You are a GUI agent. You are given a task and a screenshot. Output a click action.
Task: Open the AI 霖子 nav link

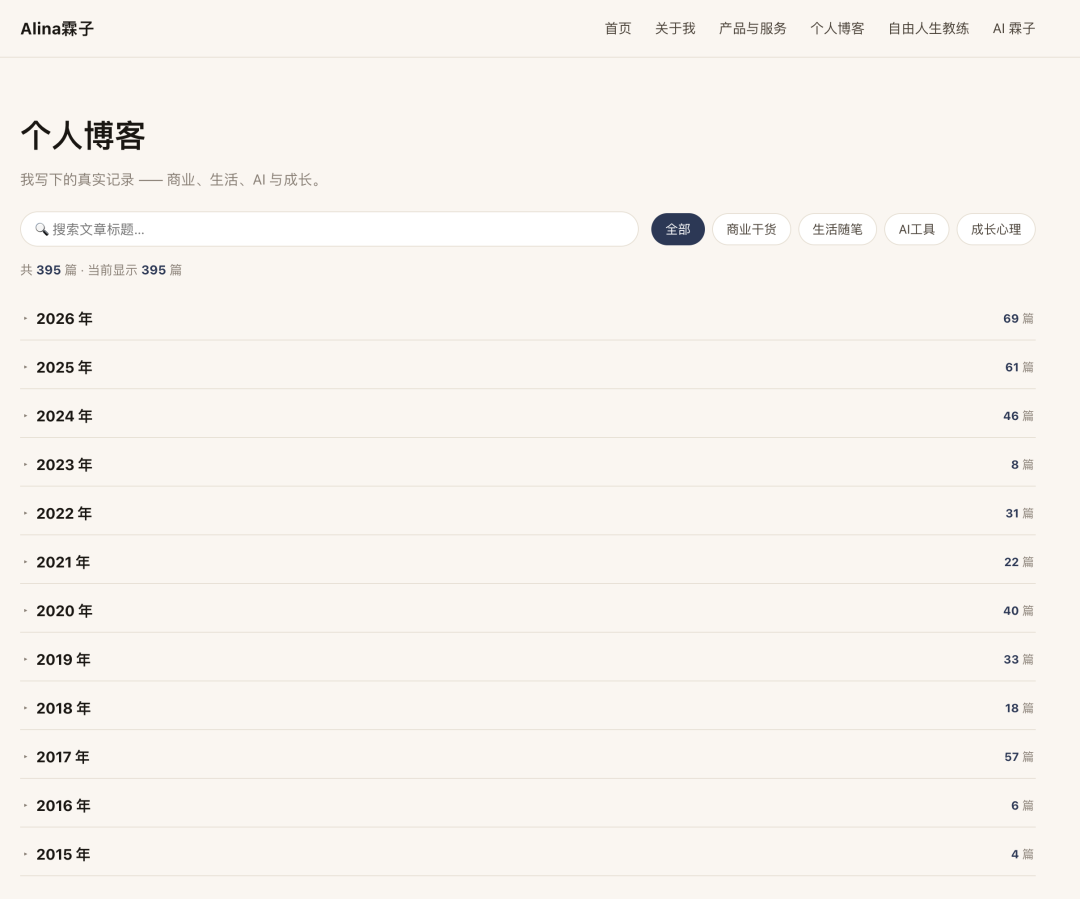(1014, 28)
